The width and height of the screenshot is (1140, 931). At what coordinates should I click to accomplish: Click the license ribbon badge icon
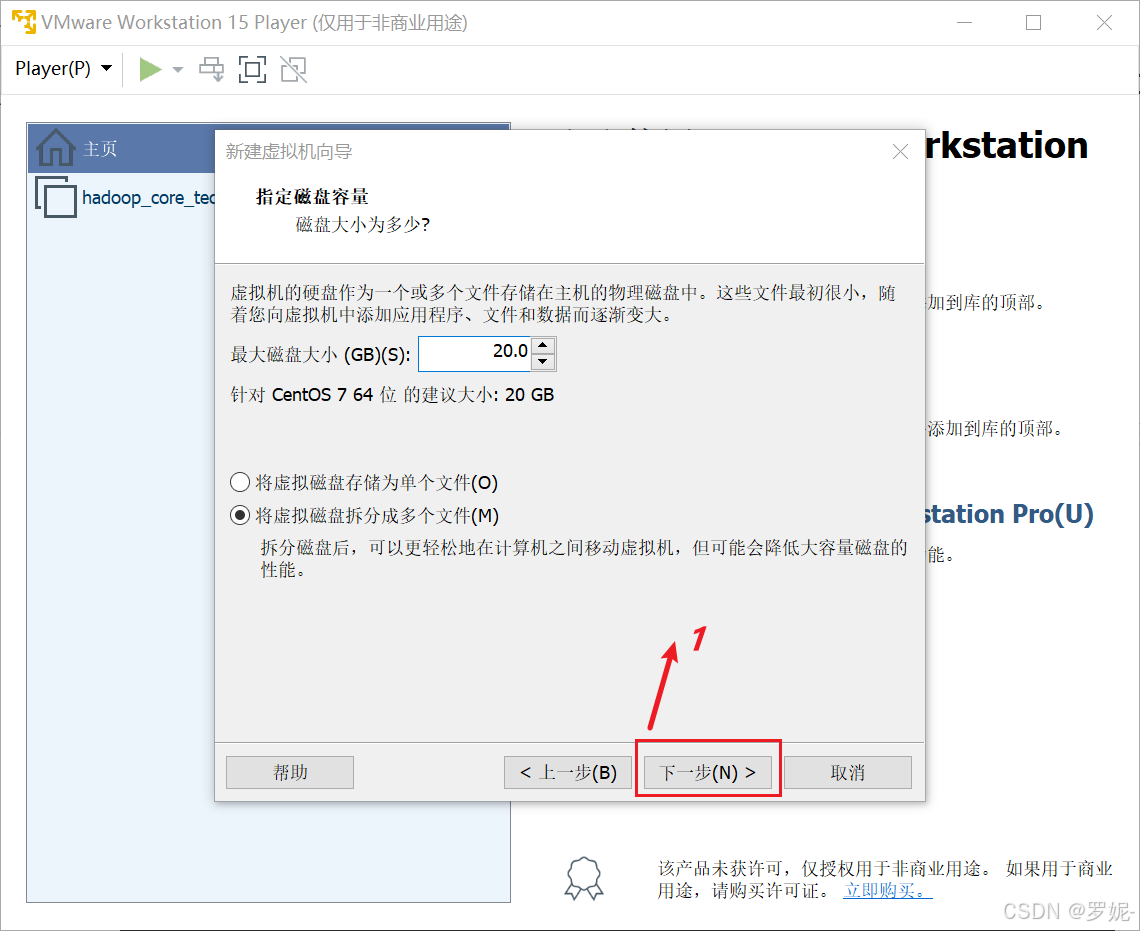(x=585, y=879)
